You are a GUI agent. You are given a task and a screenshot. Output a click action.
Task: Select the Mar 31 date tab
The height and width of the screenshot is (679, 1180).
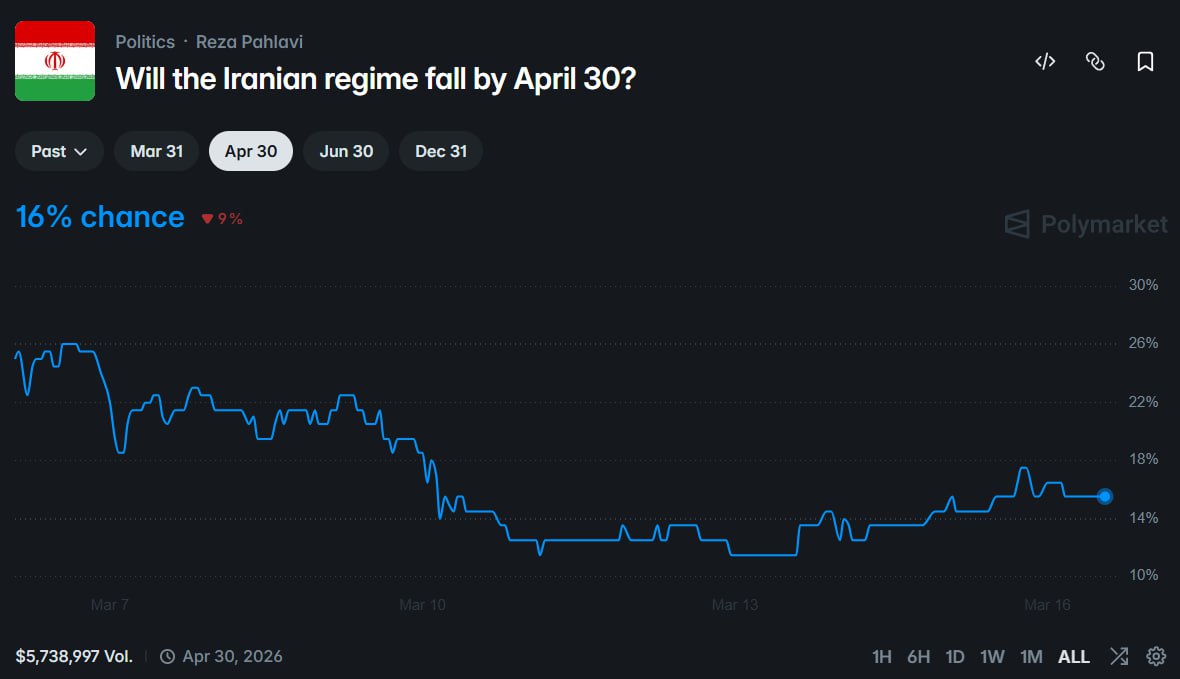click(x=157, y=152)
